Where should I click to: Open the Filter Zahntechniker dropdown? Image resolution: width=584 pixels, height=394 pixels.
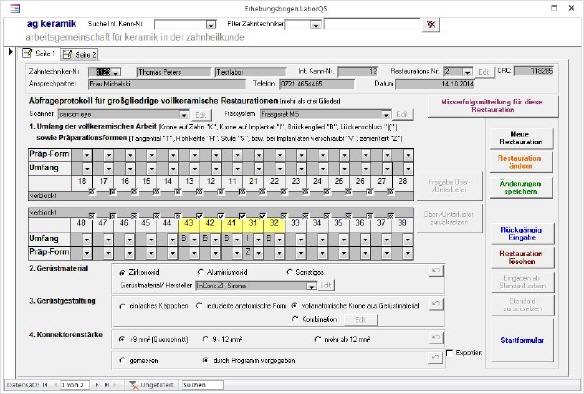316,25
